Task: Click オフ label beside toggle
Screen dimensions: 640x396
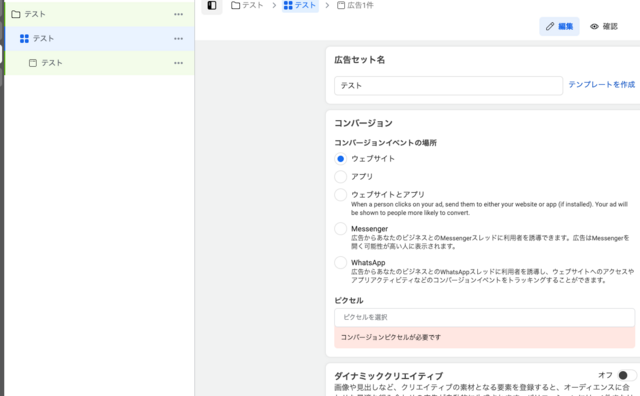Action: [x=605, y=375]
